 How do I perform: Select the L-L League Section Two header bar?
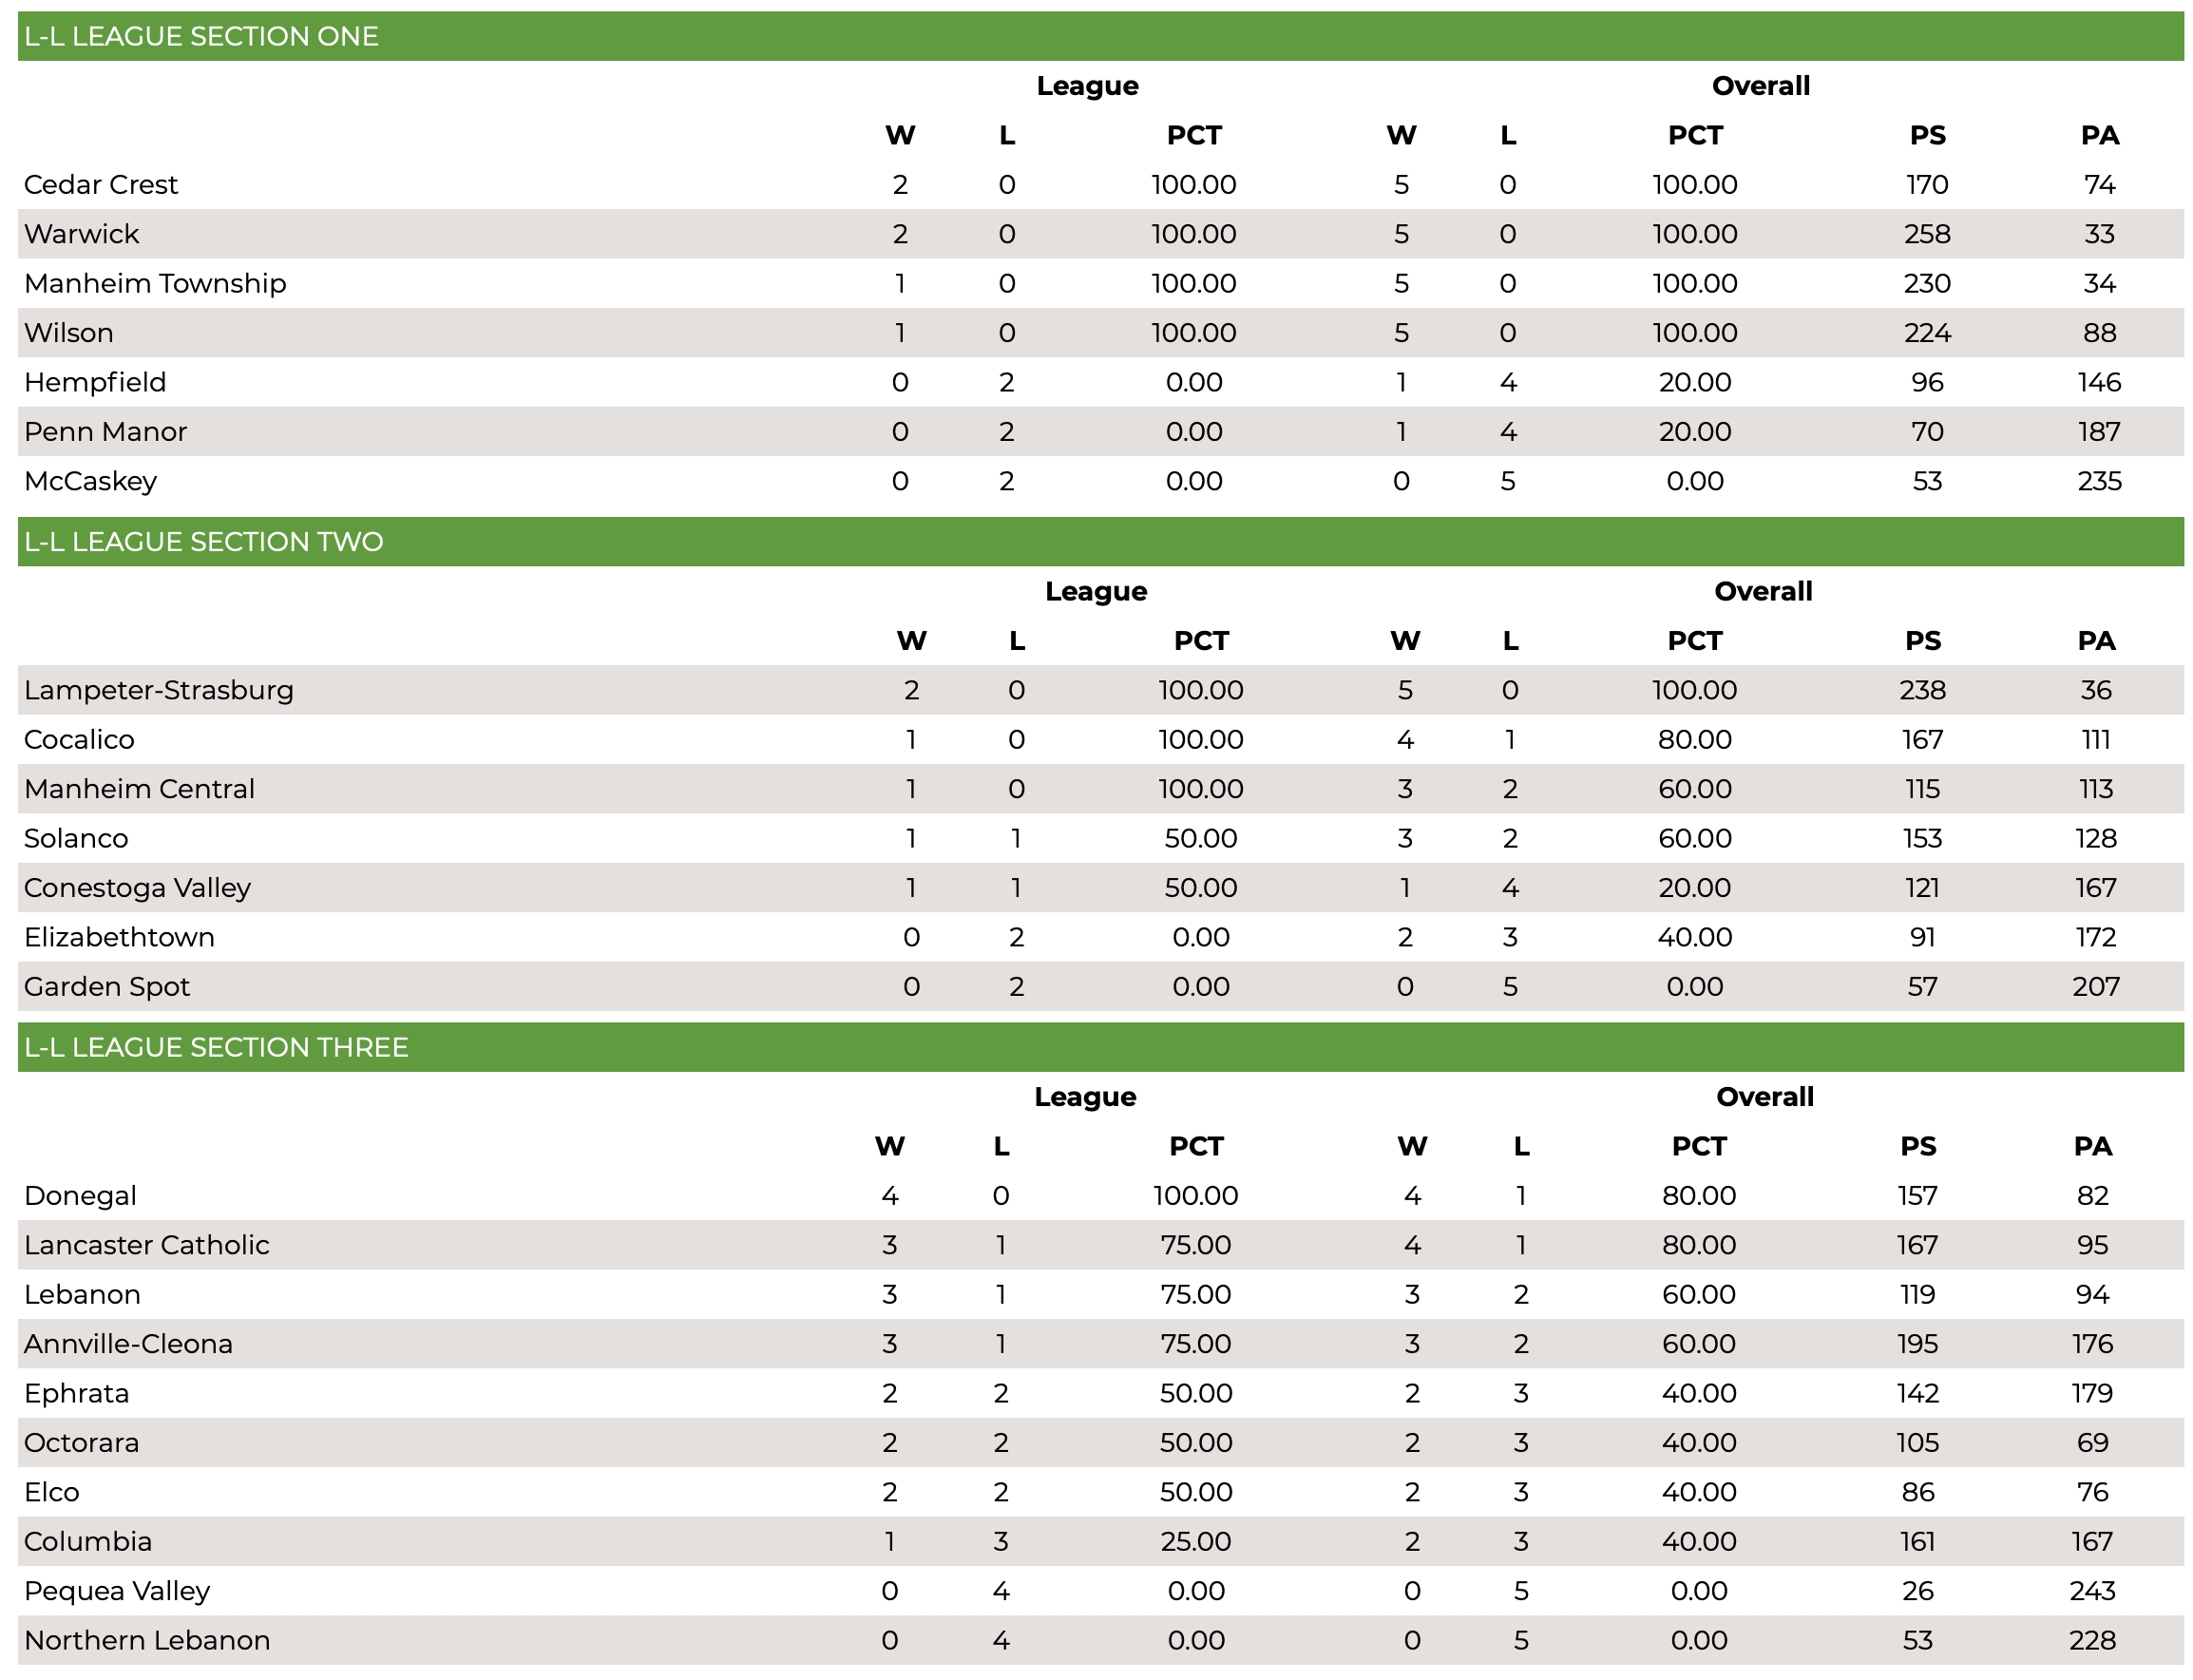tap(1100, 542)
